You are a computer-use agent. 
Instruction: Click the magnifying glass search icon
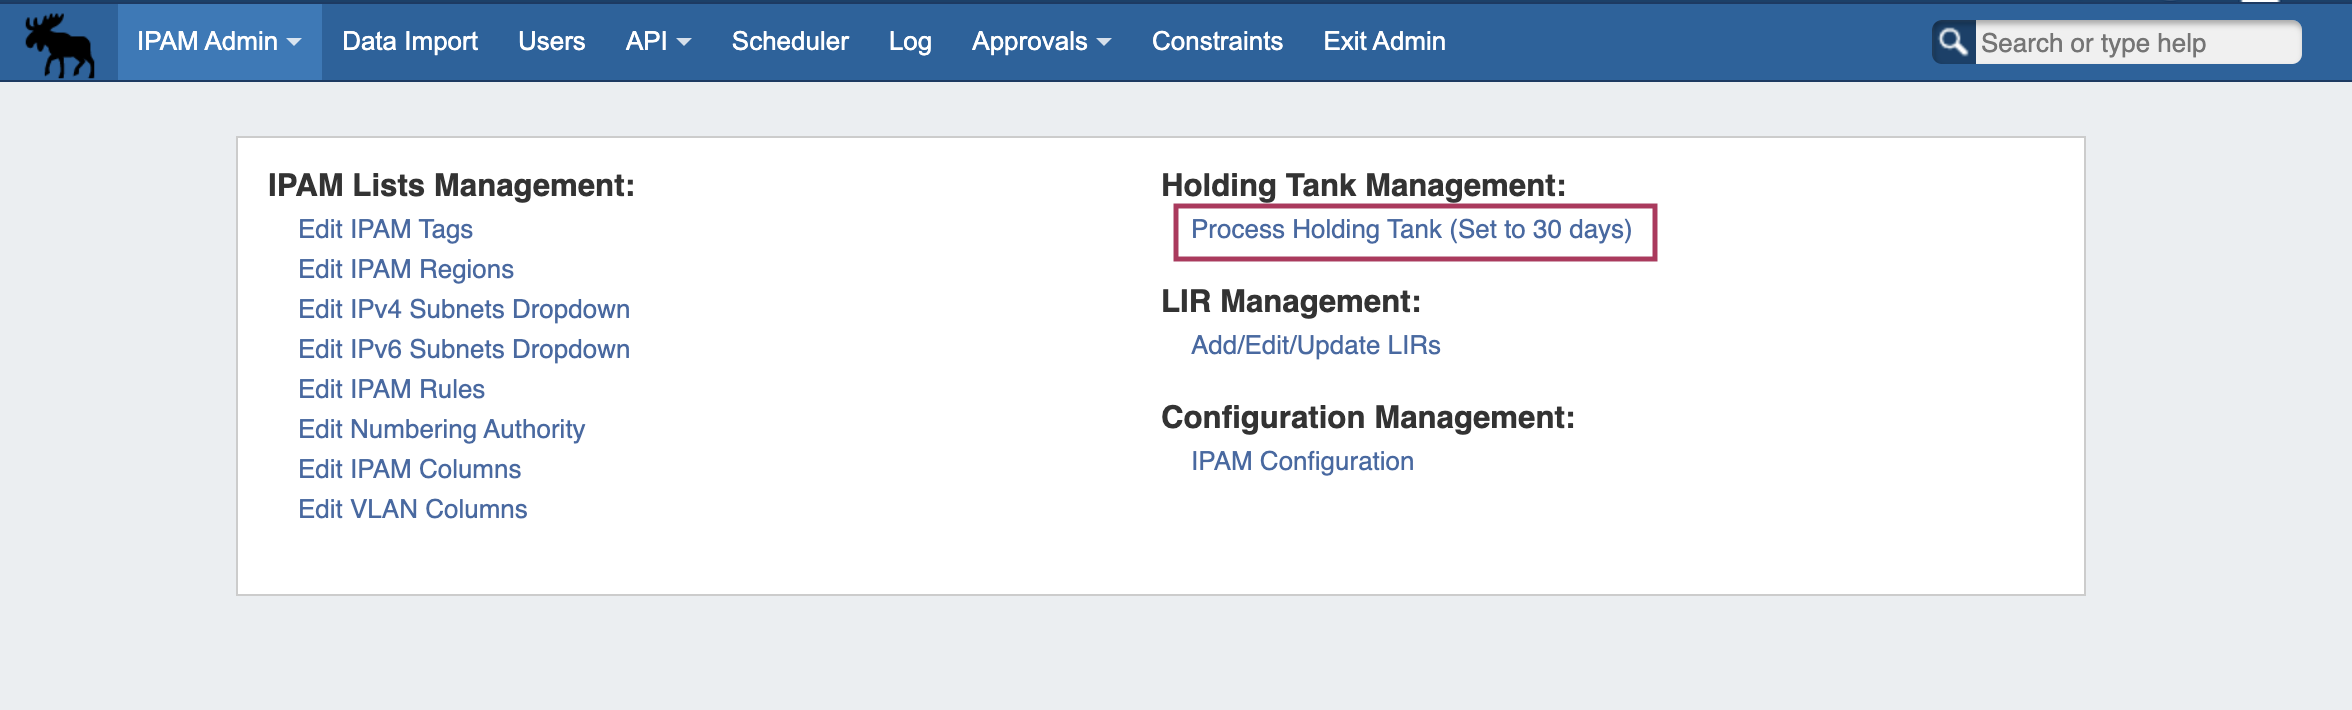click(1953, 42)
